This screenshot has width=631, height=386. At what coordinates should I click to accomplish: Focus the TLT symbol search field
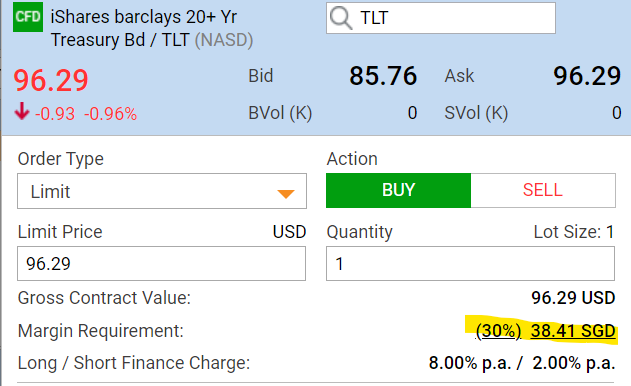coord(441,18)
